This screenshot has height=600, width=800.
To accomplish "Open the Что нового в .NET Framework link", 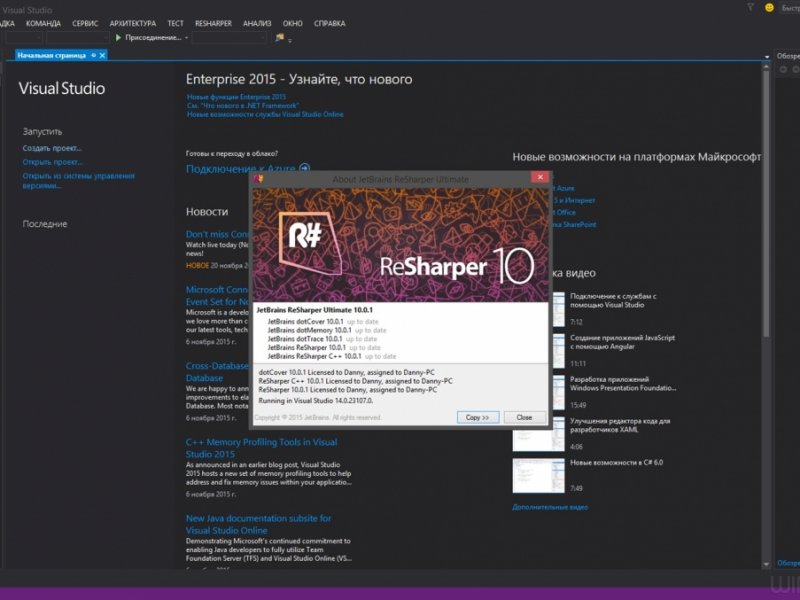I will [x=243, y=106].
